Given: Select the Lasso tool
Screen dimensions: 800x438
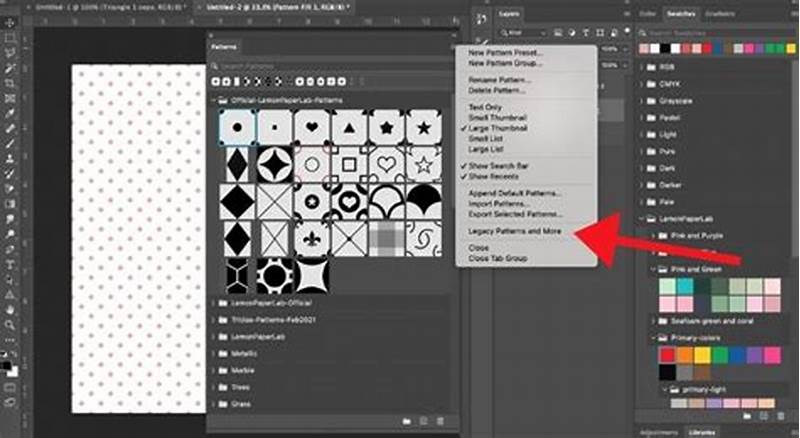Looking at the screenshot, I should pos(10,53).
